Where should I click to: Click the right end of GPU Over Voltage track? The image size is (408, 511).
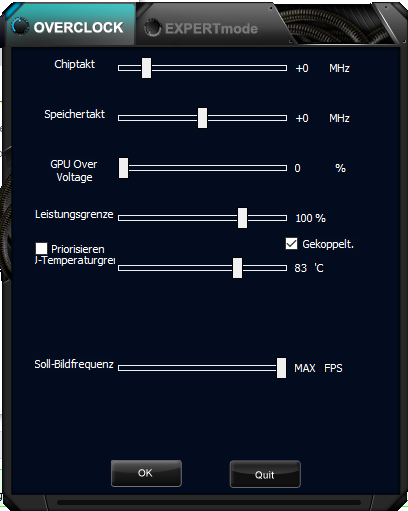pos(284,168)
